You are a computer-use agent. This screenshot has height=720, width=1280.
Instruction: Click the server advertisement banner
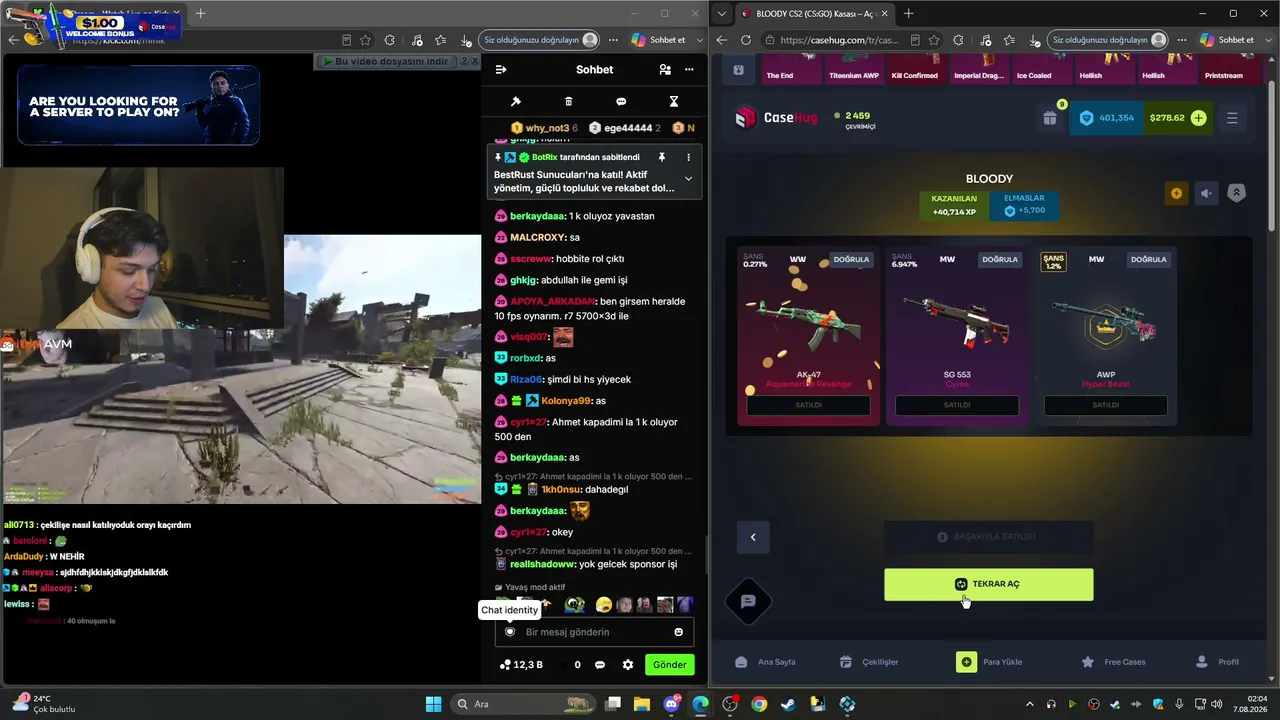pos(138,105)
